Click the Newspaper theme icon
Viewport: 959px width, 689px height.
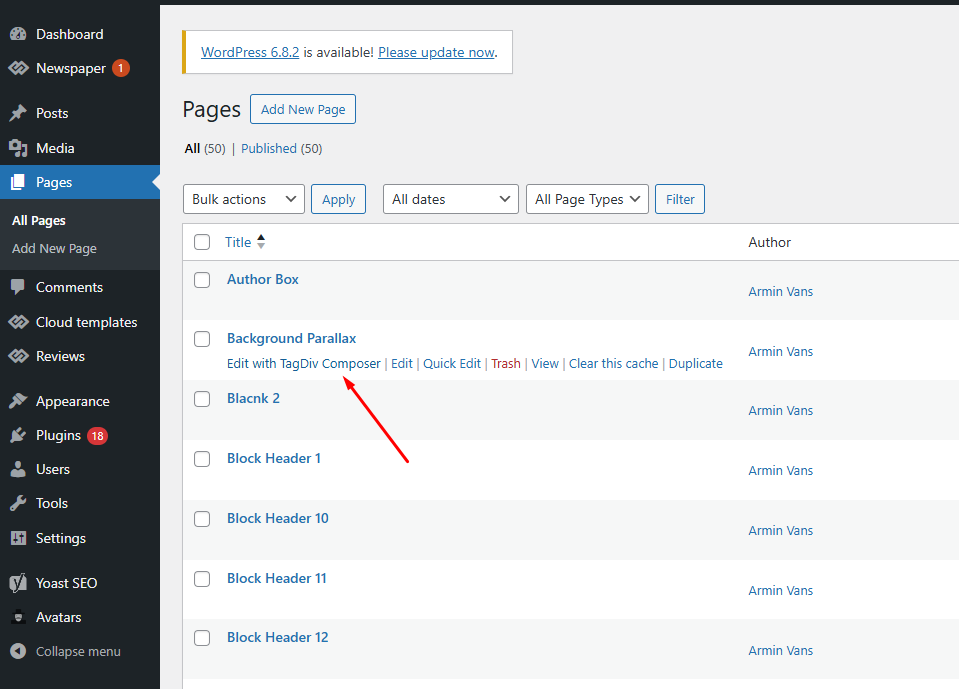tap(18, 68)
